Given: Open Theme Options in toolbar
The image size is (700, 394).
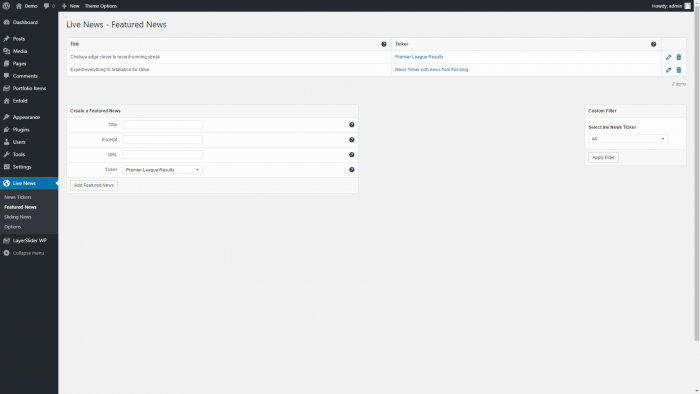Looking at the screenshot, I should [x=101, y=6].
